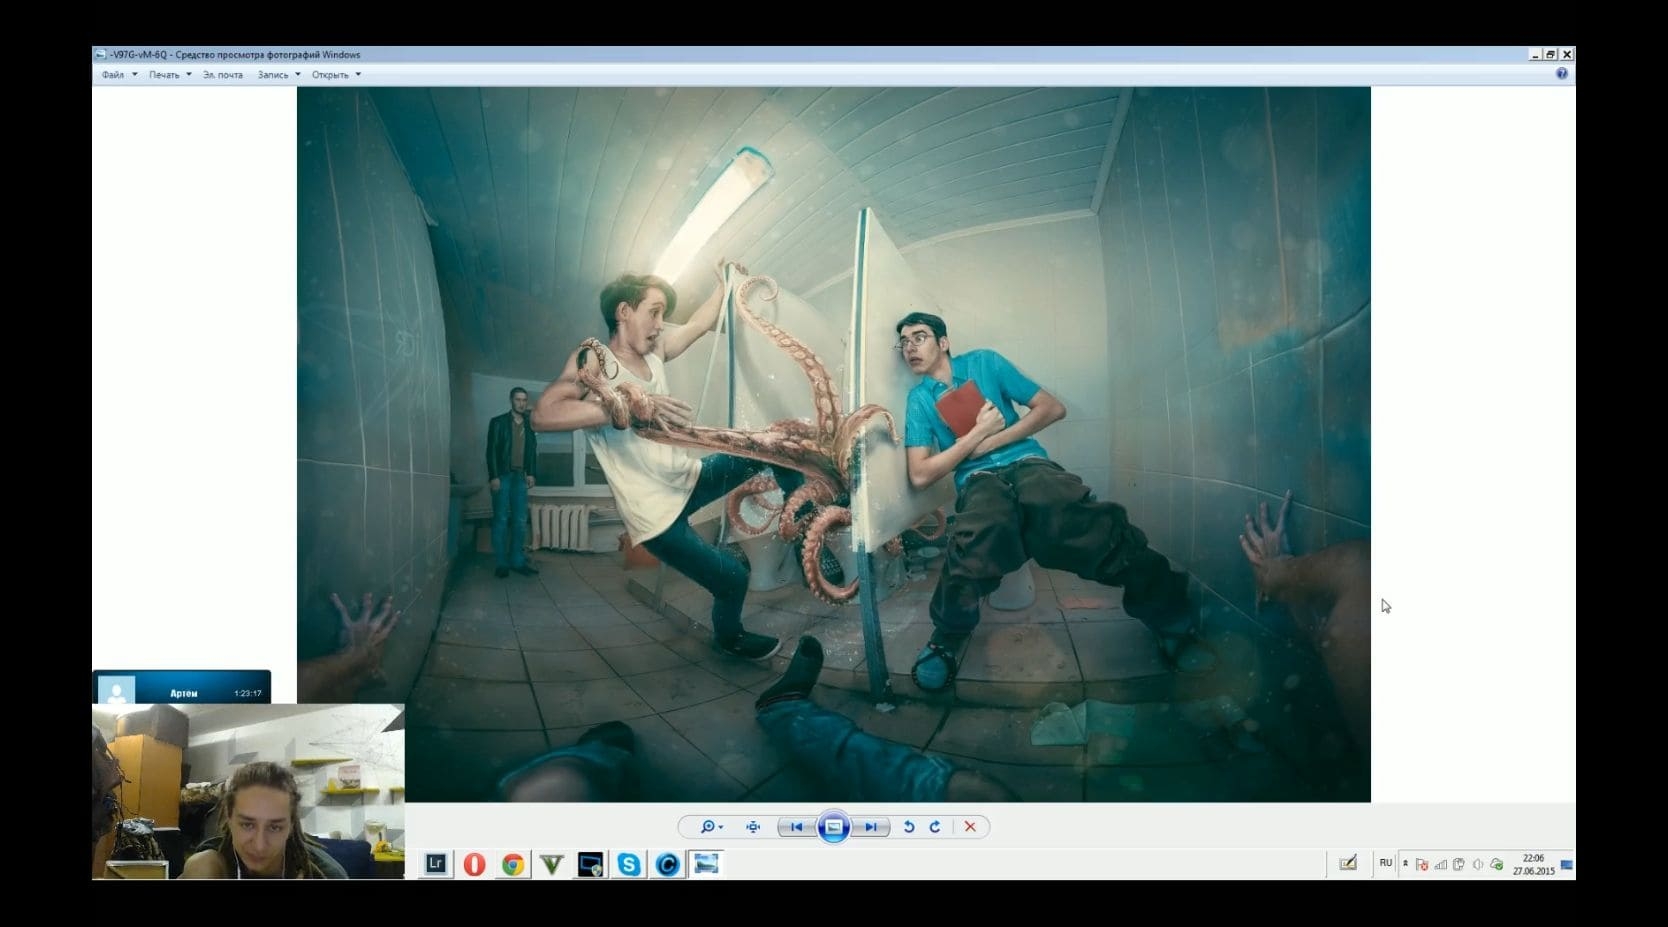The height and width of the screenshot is (927, 1668).
Task: Click the Show Desktop button at the taskbar end
Action: tap(1568, 865)
